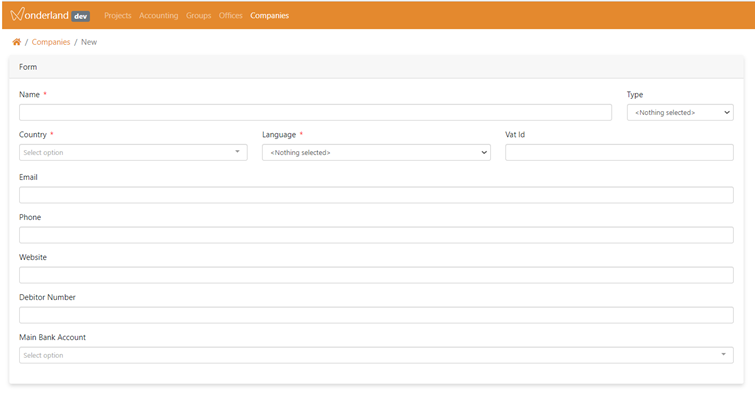This screenshot has height=395, width=755.
Task: Click the Type label
Action: tap(635, 94)
